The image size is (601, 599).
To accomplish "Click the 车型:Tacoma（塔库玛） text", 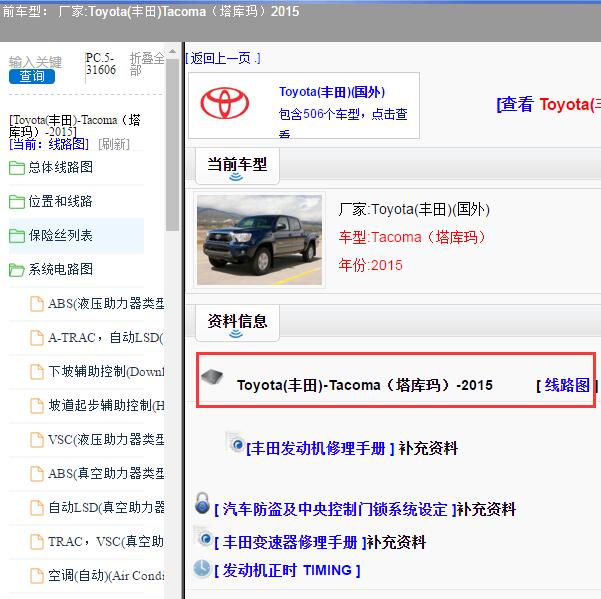I will coord(412,237).
